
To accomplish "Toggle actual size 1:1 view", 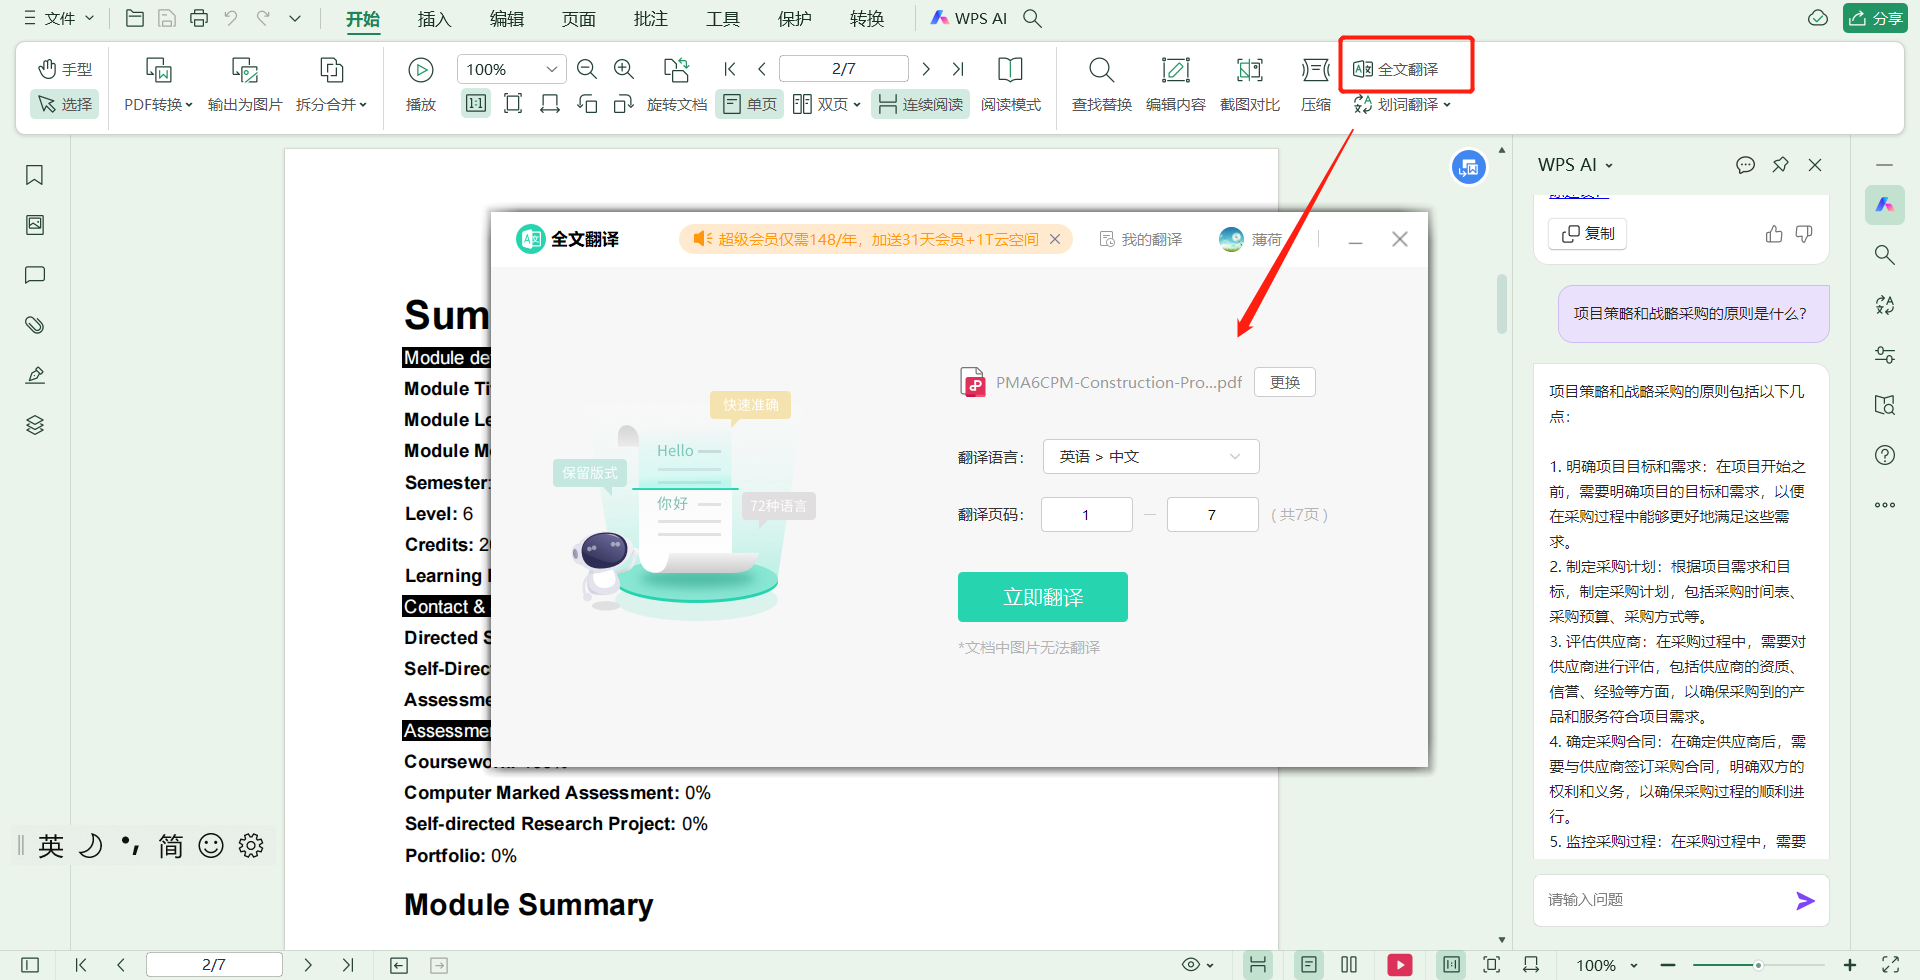I will pyautogui.click(x=476, y=104).
